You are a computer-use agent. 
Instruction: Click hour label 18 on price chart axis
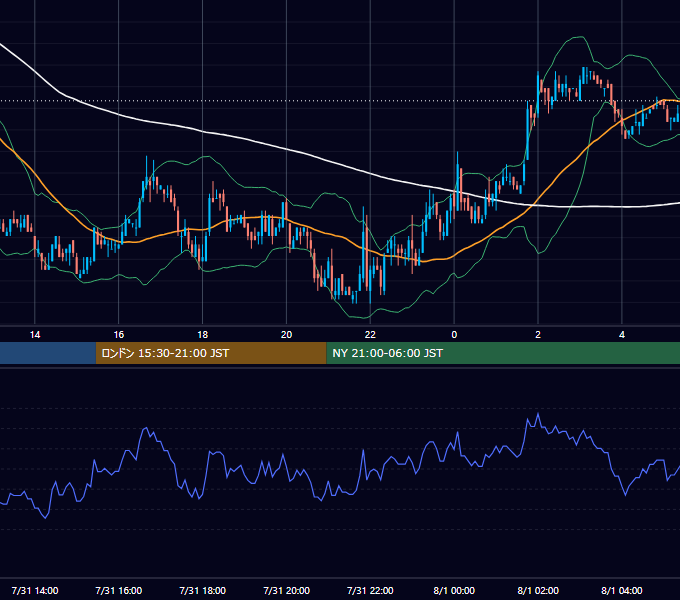(203, 335)
